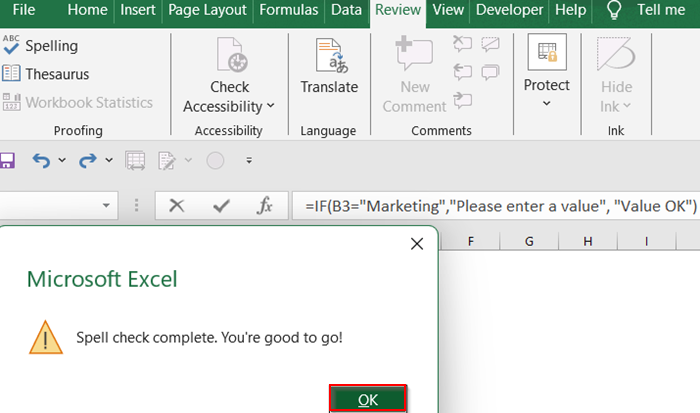Open the Thesaurus
Viewport: 700px width, 413px height.
pos(46,74)
